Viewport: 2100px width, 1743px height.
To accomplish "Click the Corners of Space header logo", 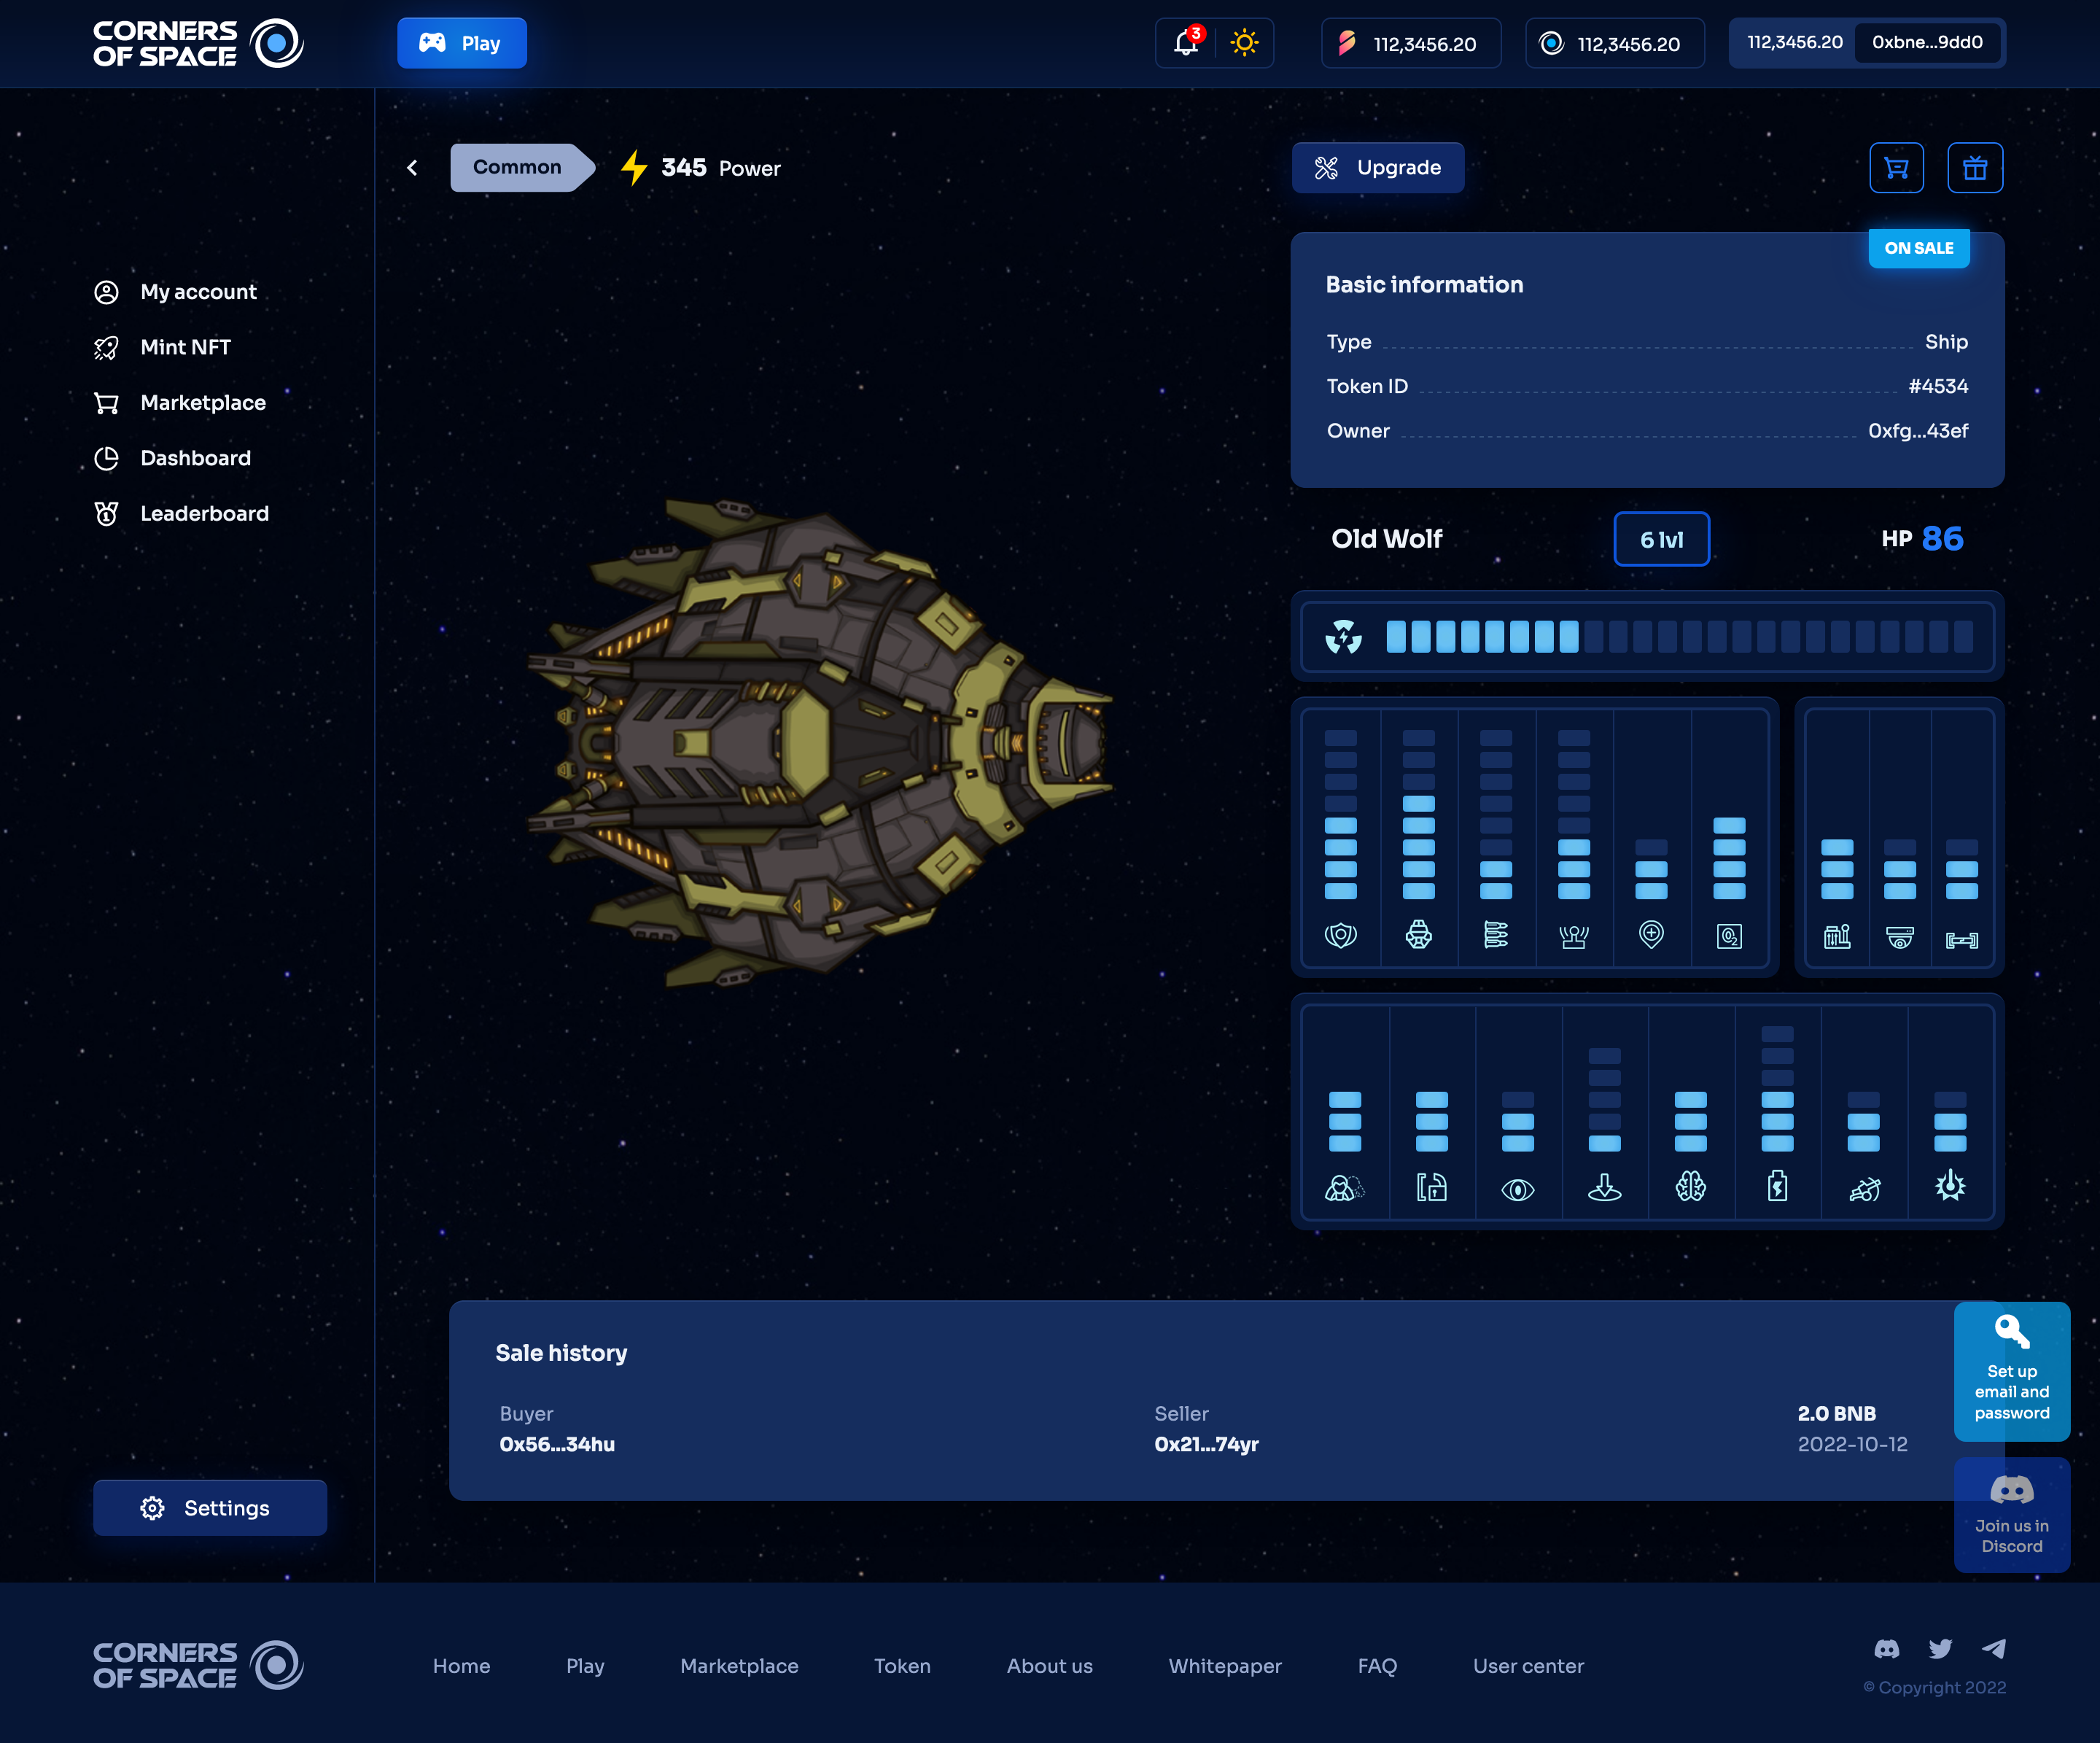I will click(198, 43).
